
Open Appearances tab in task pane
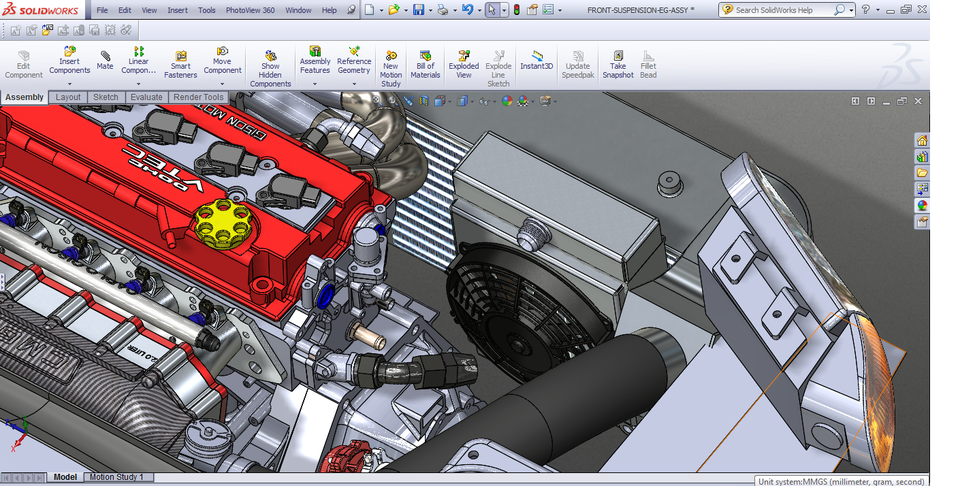click(x=922, y=206)
